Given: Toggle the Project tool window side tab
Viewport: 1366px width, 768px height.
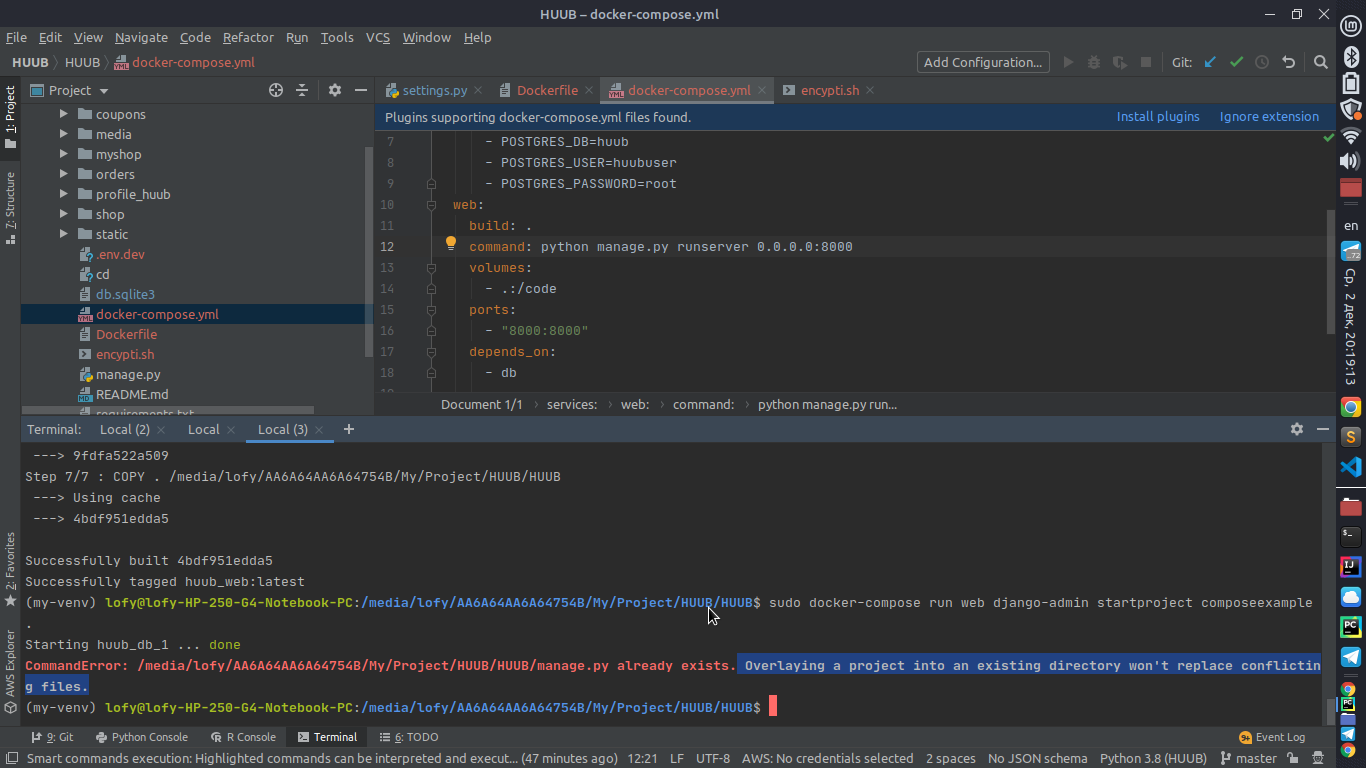Looking at the screenshot, I should pos(10,117).
